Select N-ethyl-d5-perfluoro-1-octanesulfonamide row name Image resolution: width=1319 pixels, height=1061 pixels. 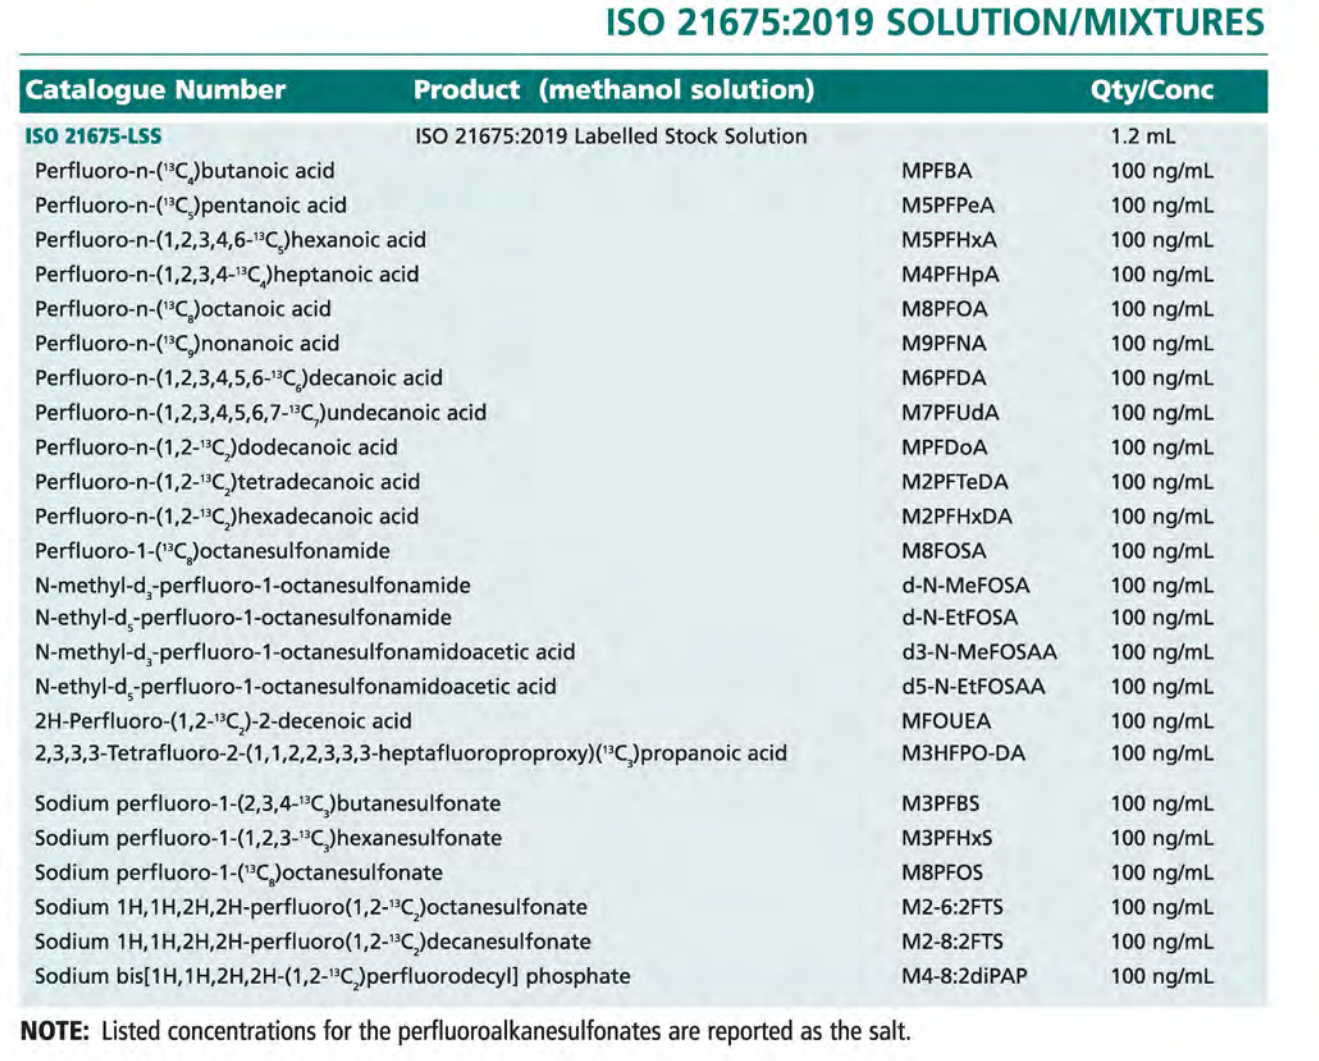pyautogui.click(x=243, y=618)
